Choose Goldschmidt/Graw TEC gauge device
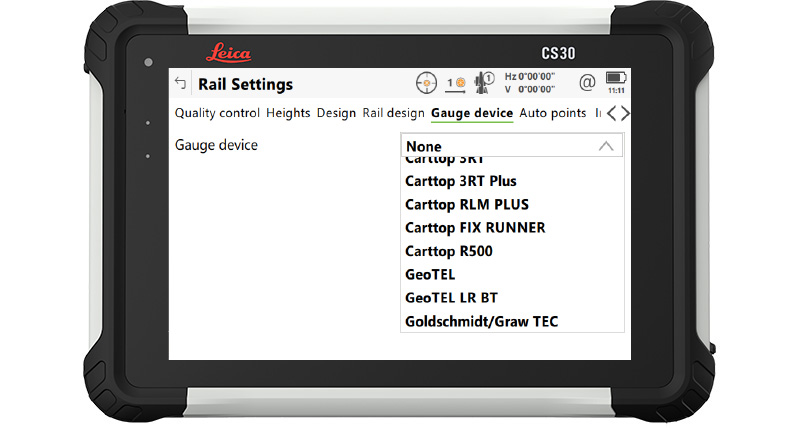 [481, 321]
